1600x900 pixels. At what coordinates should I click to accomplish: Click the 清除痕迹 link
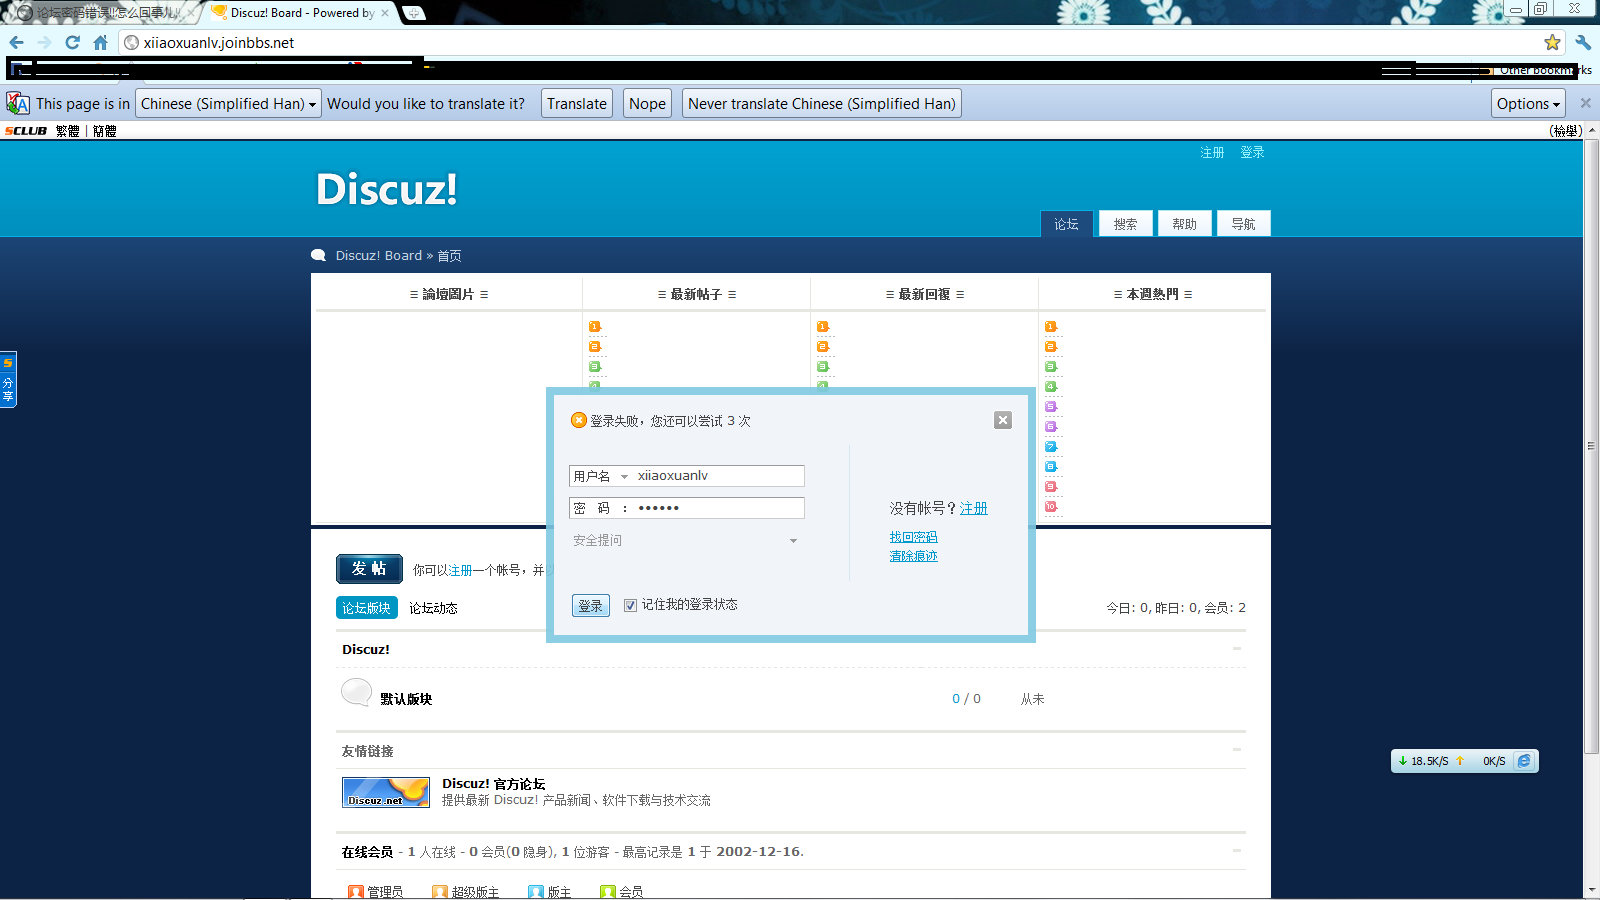coord(913,556)
